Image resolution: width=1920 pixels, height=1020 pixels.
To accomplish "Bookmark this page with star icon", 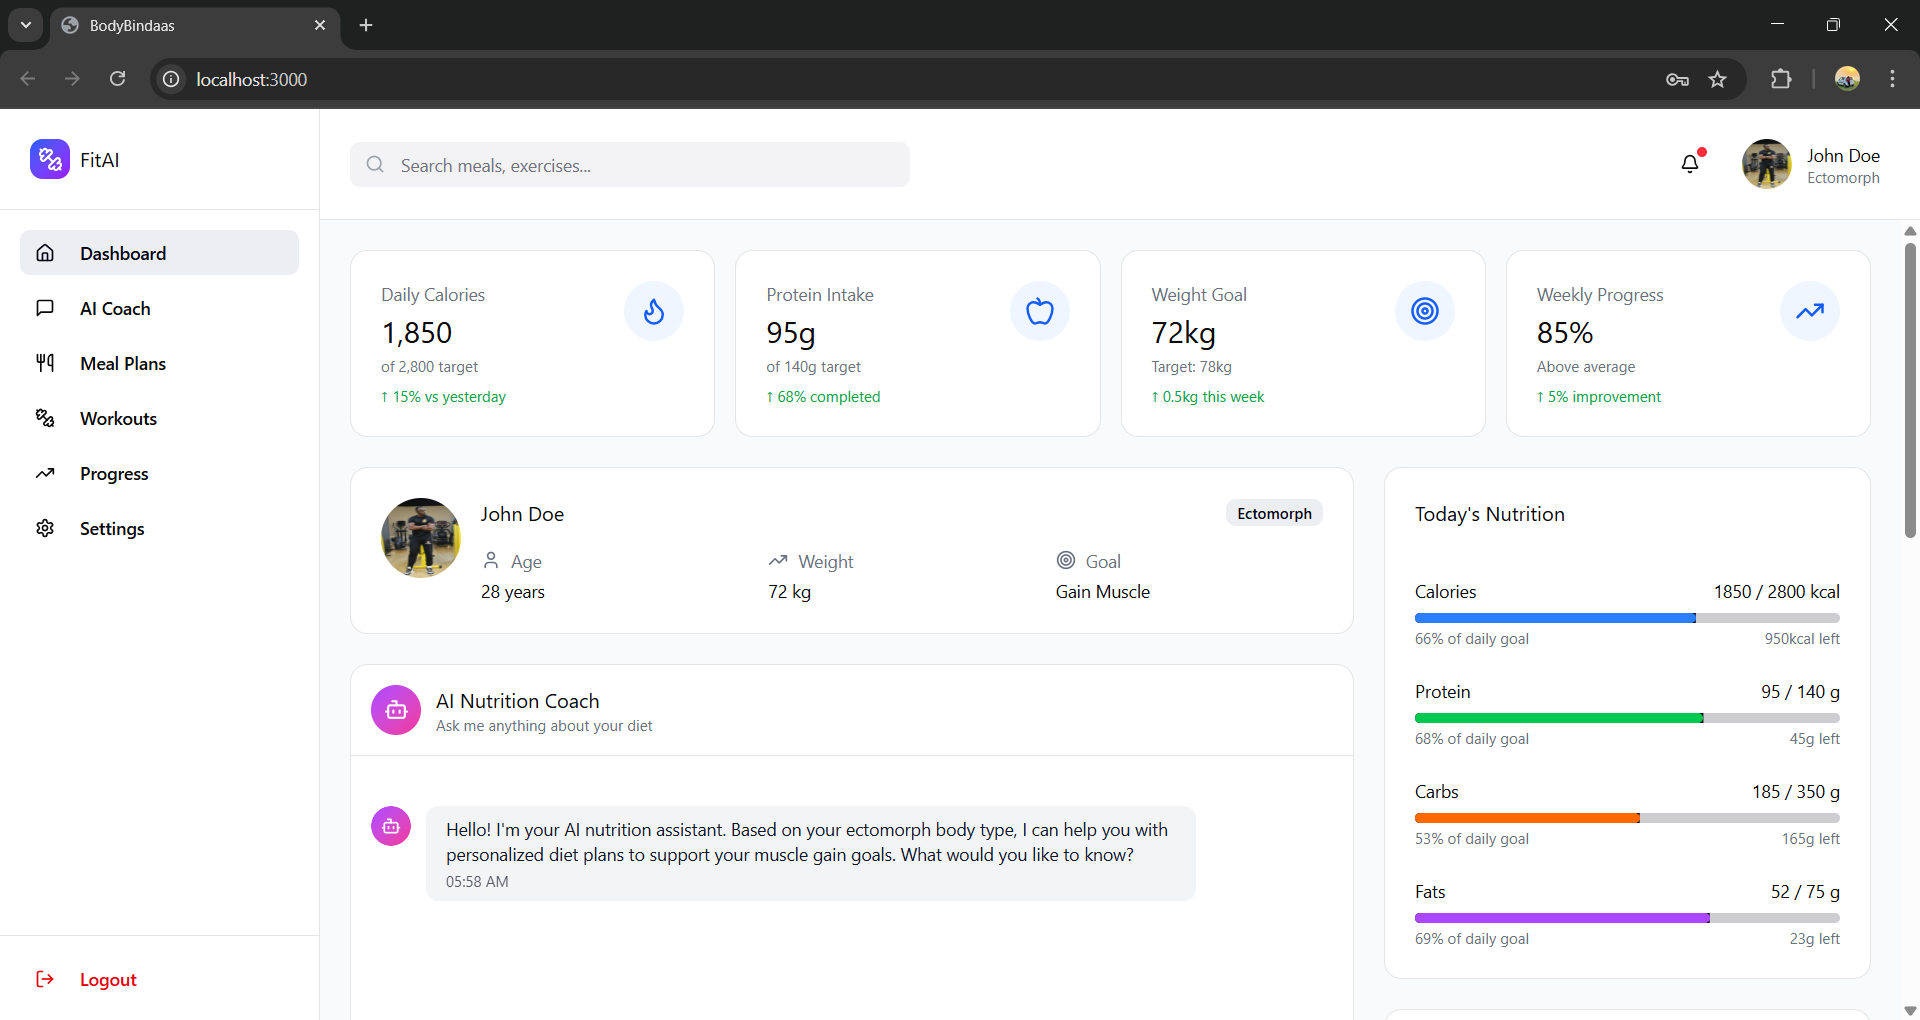I will 1717,79.
